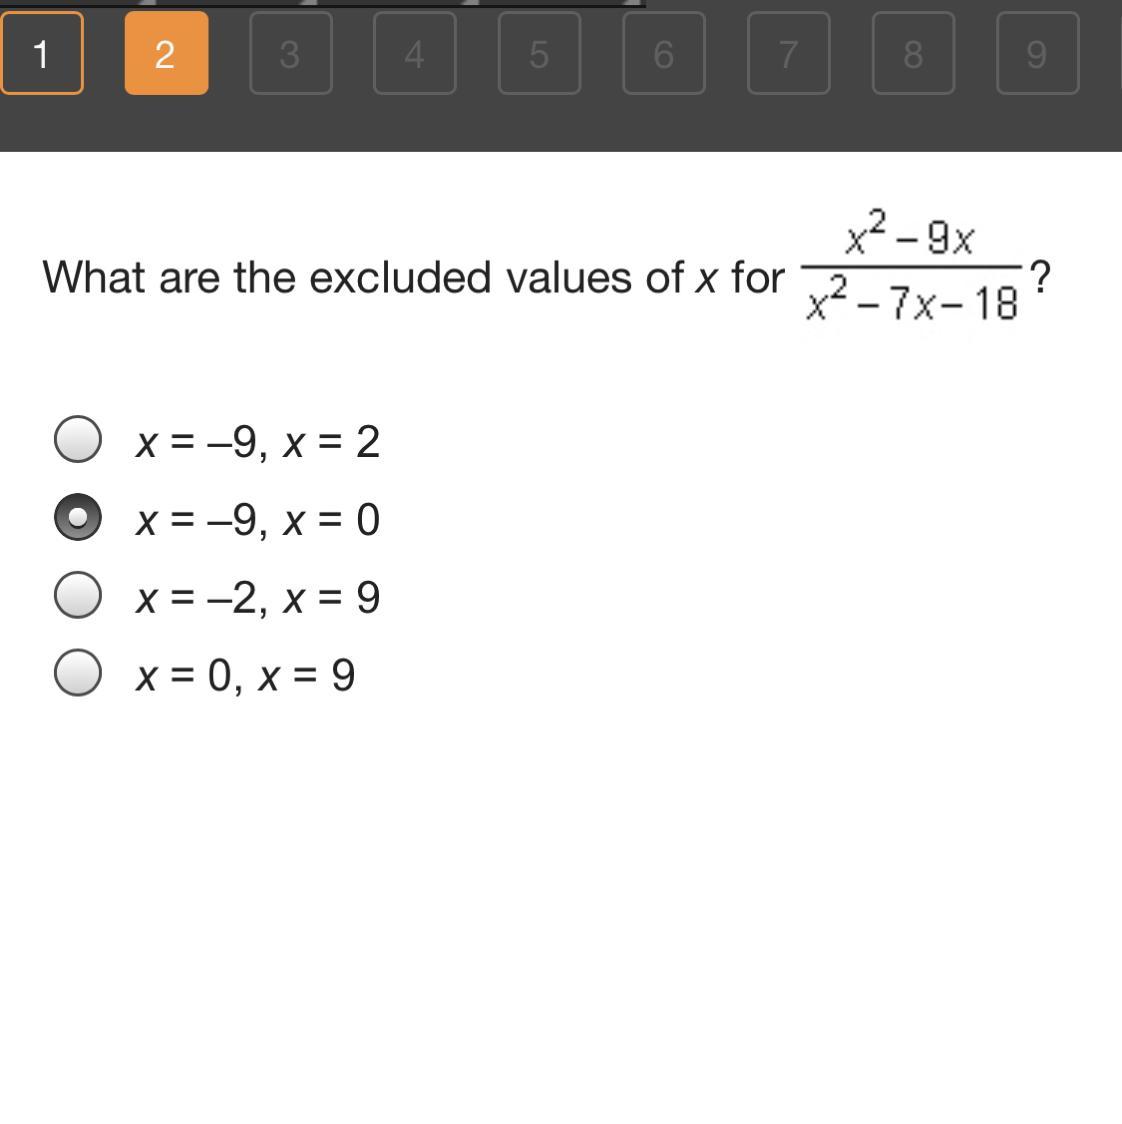
Task: Navigate to question 5
Action: pos(539,53)
